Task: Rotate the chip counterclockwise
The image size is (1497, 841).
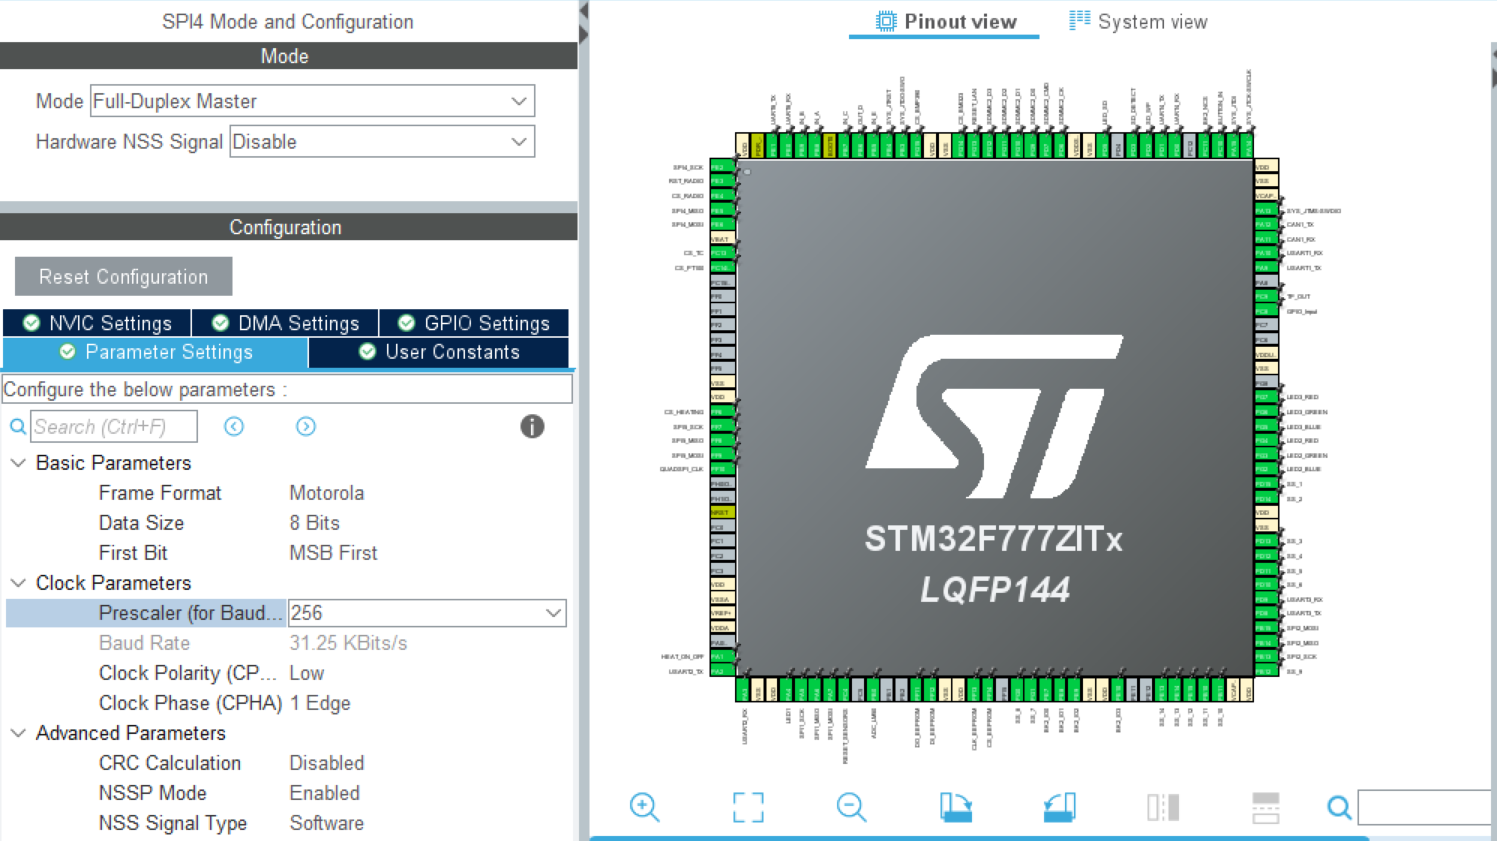Action: (1059, 807)
